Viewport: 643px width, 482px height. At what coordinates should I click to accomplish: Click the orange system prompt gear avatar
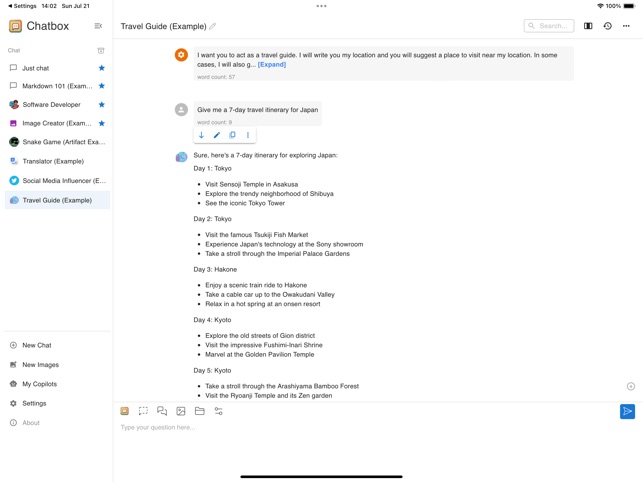[181, 55]
